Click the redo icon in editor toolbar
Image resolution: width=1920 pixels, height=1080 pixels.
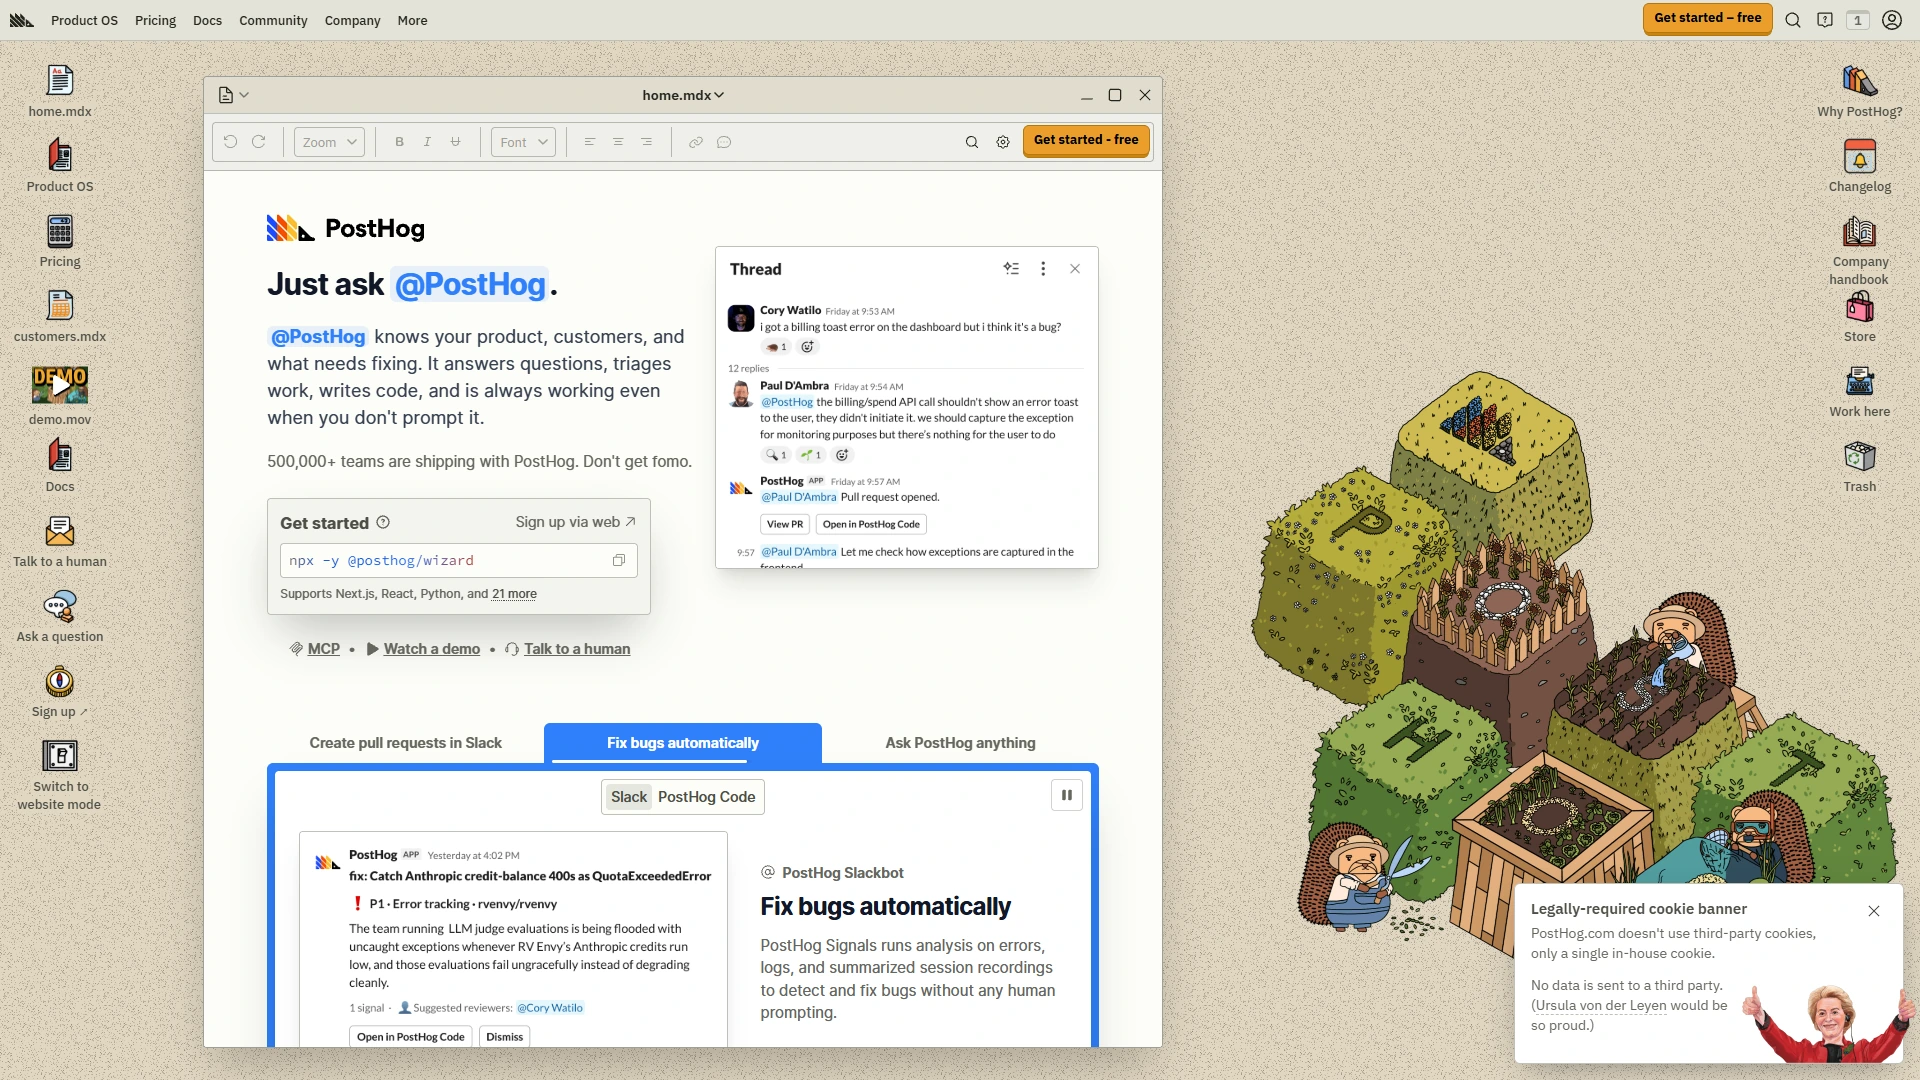coord(259,142)
